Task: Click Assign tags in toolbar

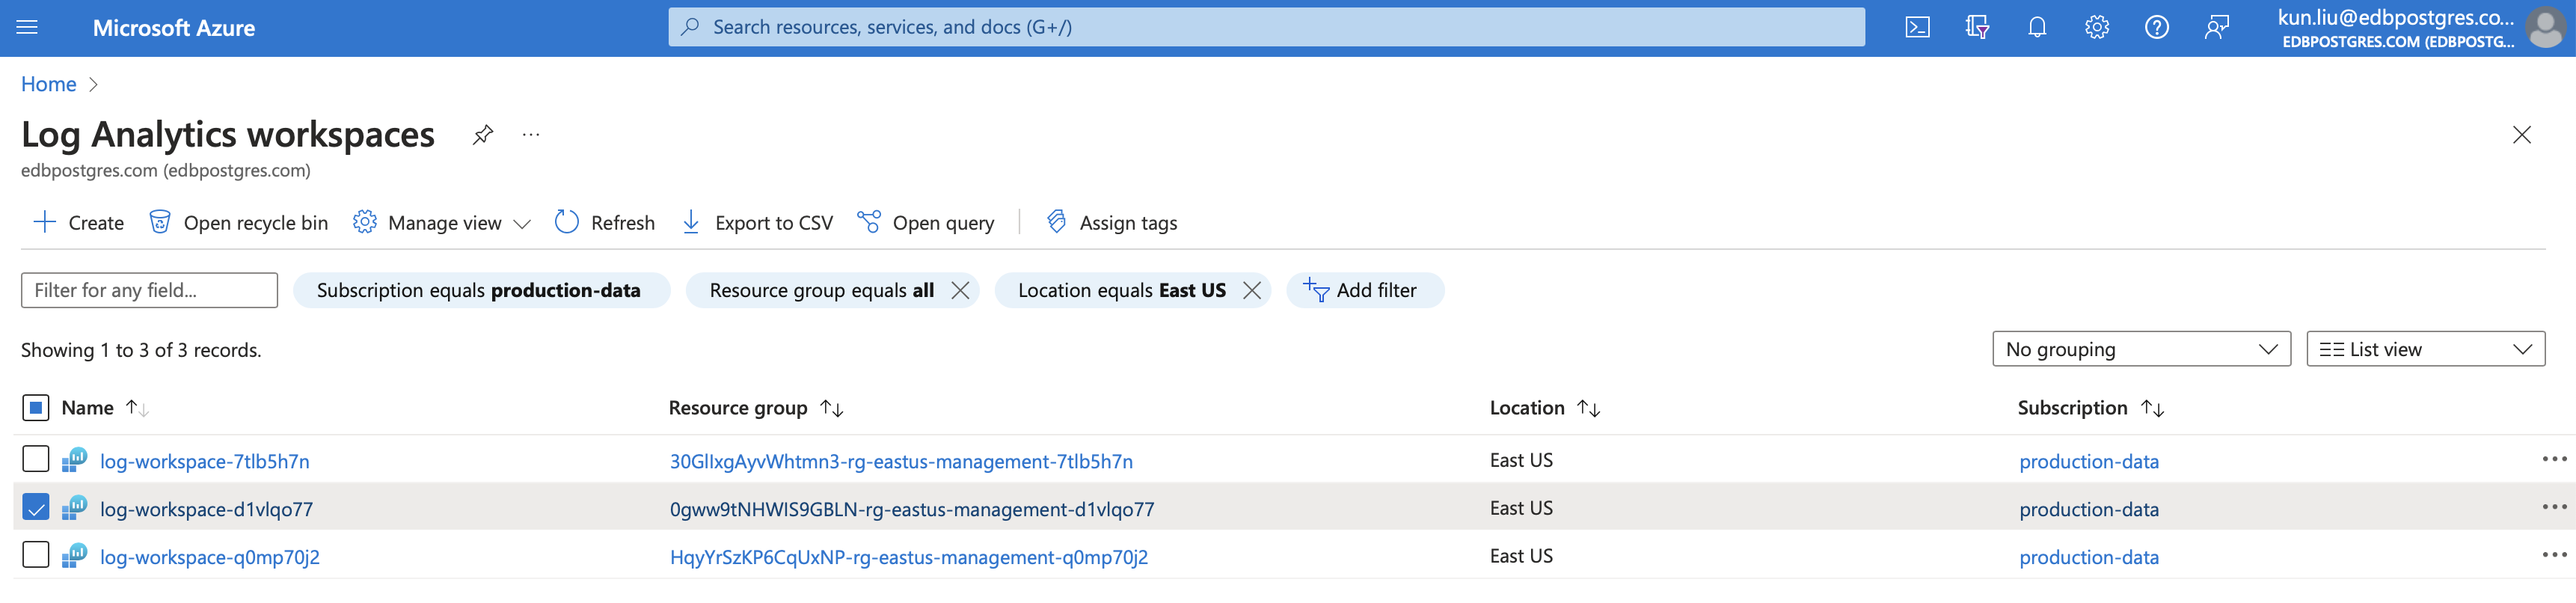Action: (x=1111, y=222)
